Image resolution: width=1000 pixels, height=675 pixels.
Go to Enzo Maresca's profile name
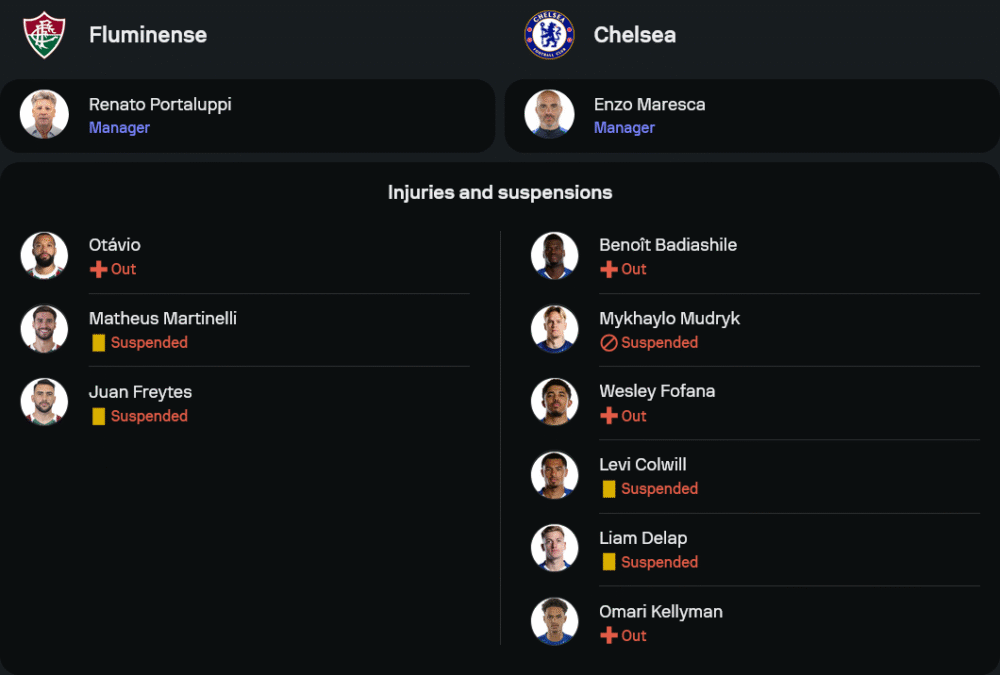tap(649, 104)
